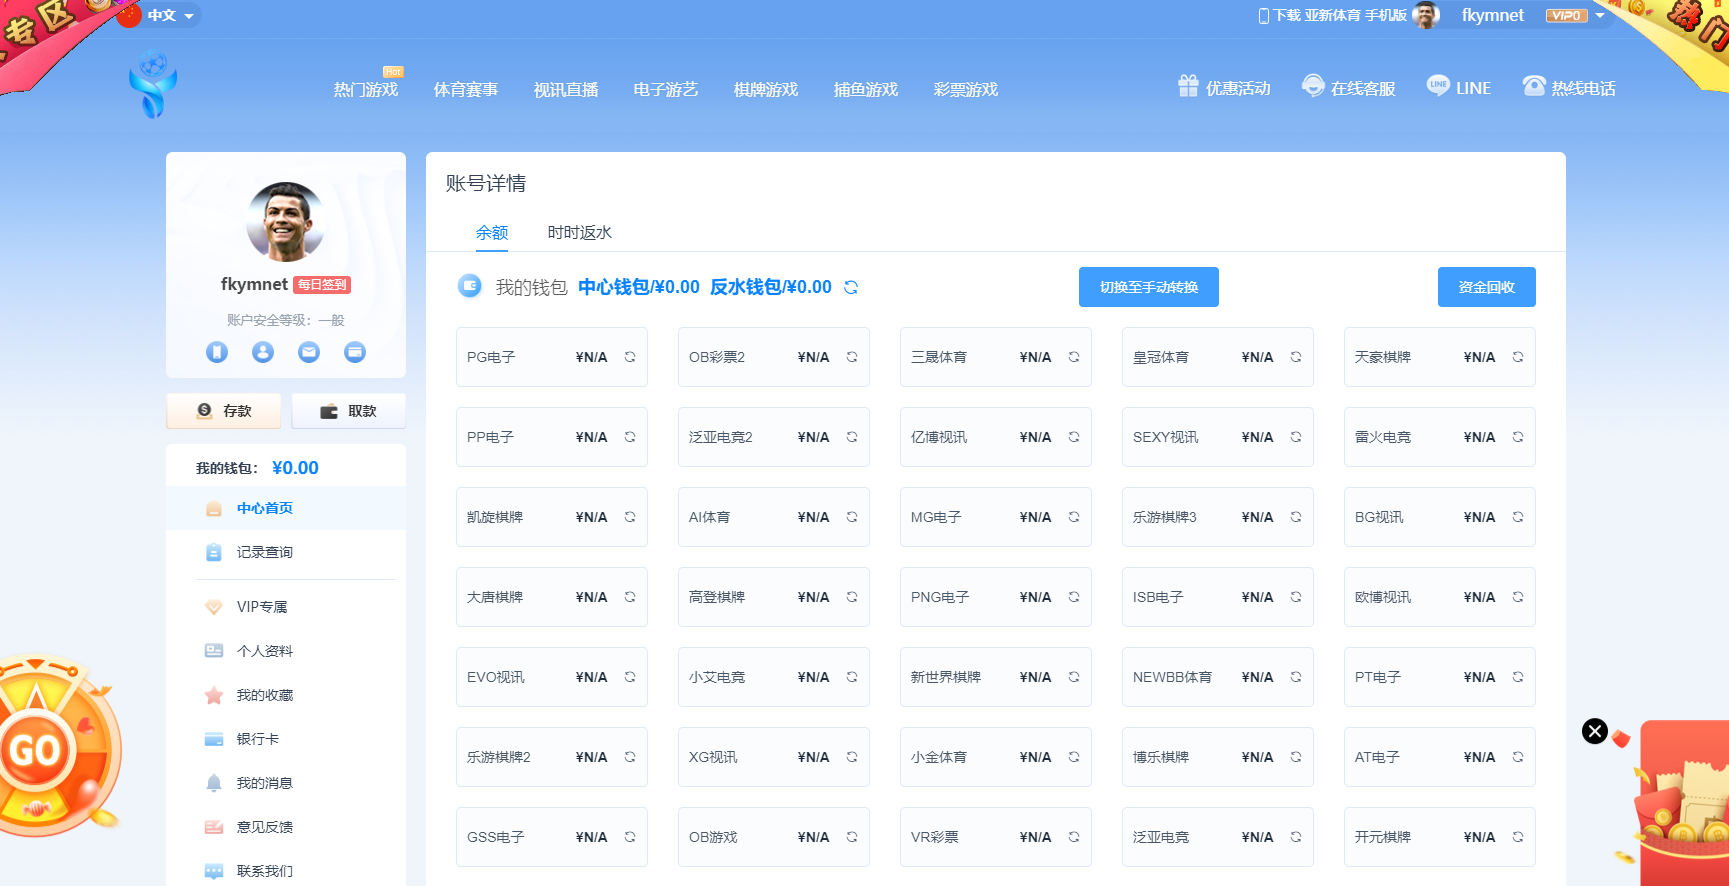Click the bank card icon under username
The height and width of the screenshot is (886, 1729).
pos(355,352)
